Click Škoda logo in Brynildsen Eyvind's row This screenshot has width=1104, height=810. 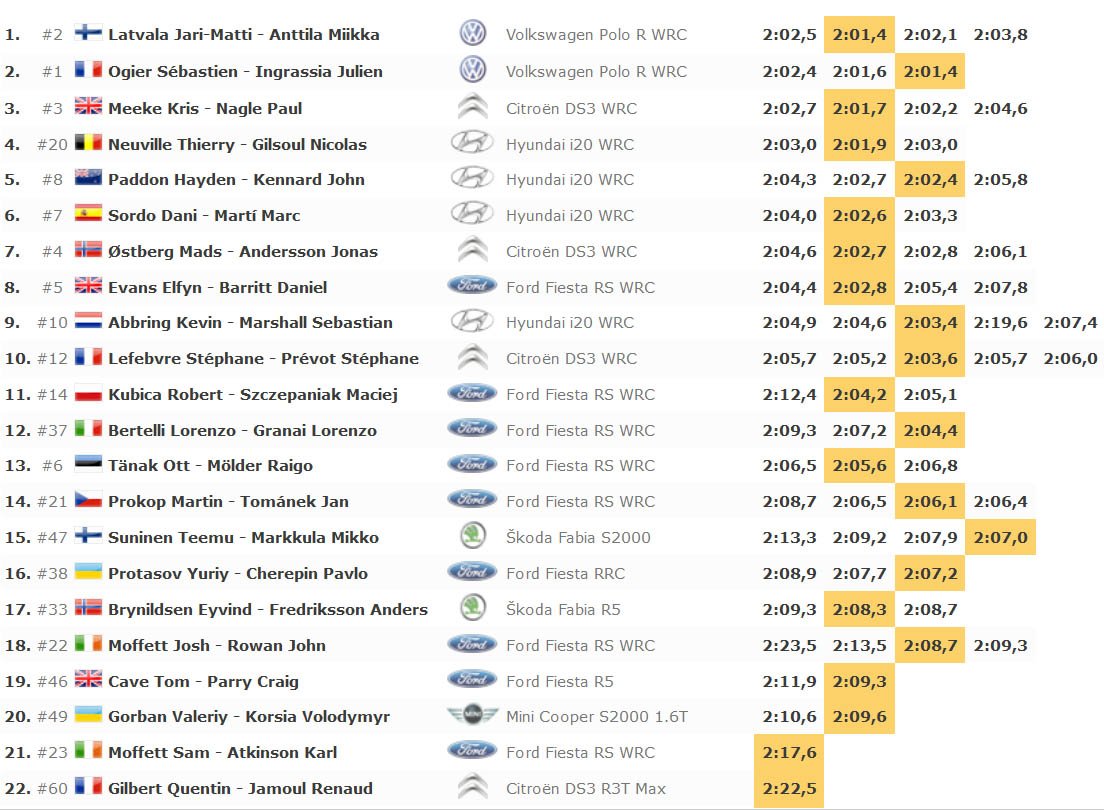pos(472,608)
